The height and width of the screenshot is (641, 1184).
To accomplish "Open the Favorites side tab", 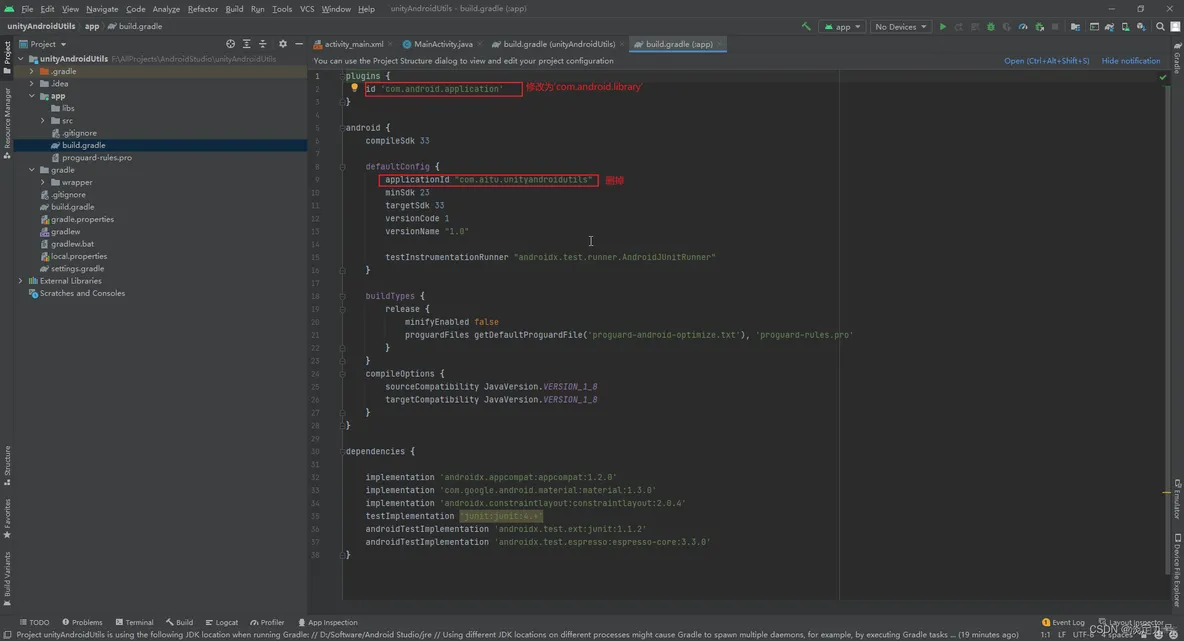I will click(7, 518).
